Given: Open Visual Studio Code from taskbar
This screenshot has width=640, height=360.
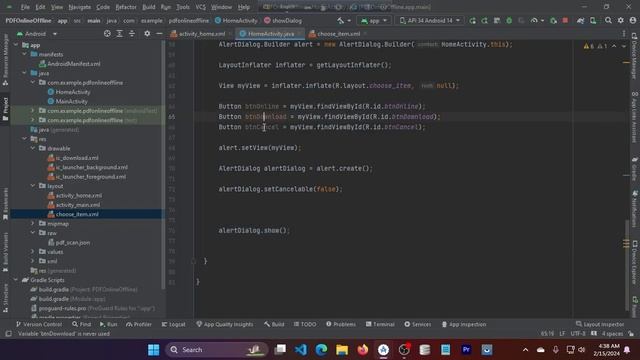Looking at the screenshot, I should coord(301,350).
